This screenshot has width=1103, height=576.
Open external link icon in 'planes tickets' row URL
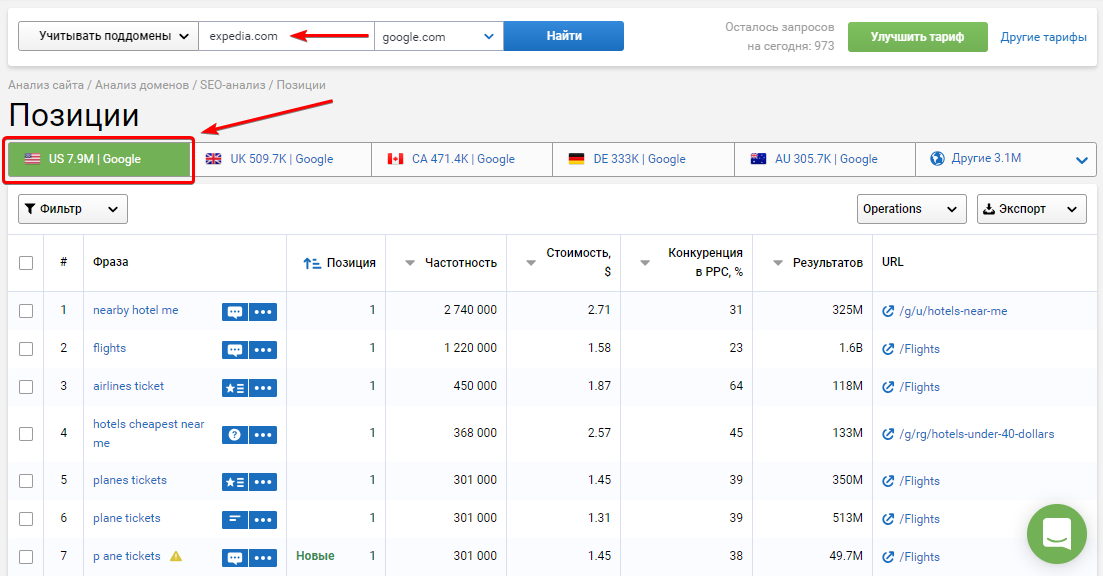click(x=888, y=481)
